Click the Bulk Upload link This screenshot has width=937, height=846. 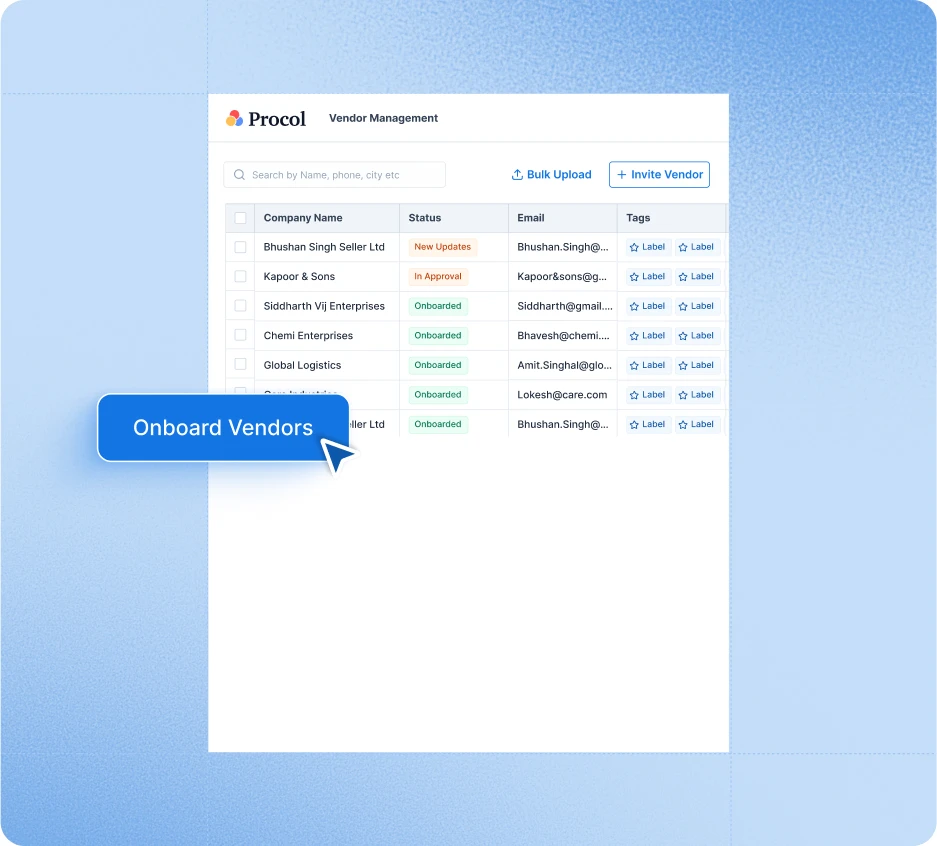[x=559, y=175]
